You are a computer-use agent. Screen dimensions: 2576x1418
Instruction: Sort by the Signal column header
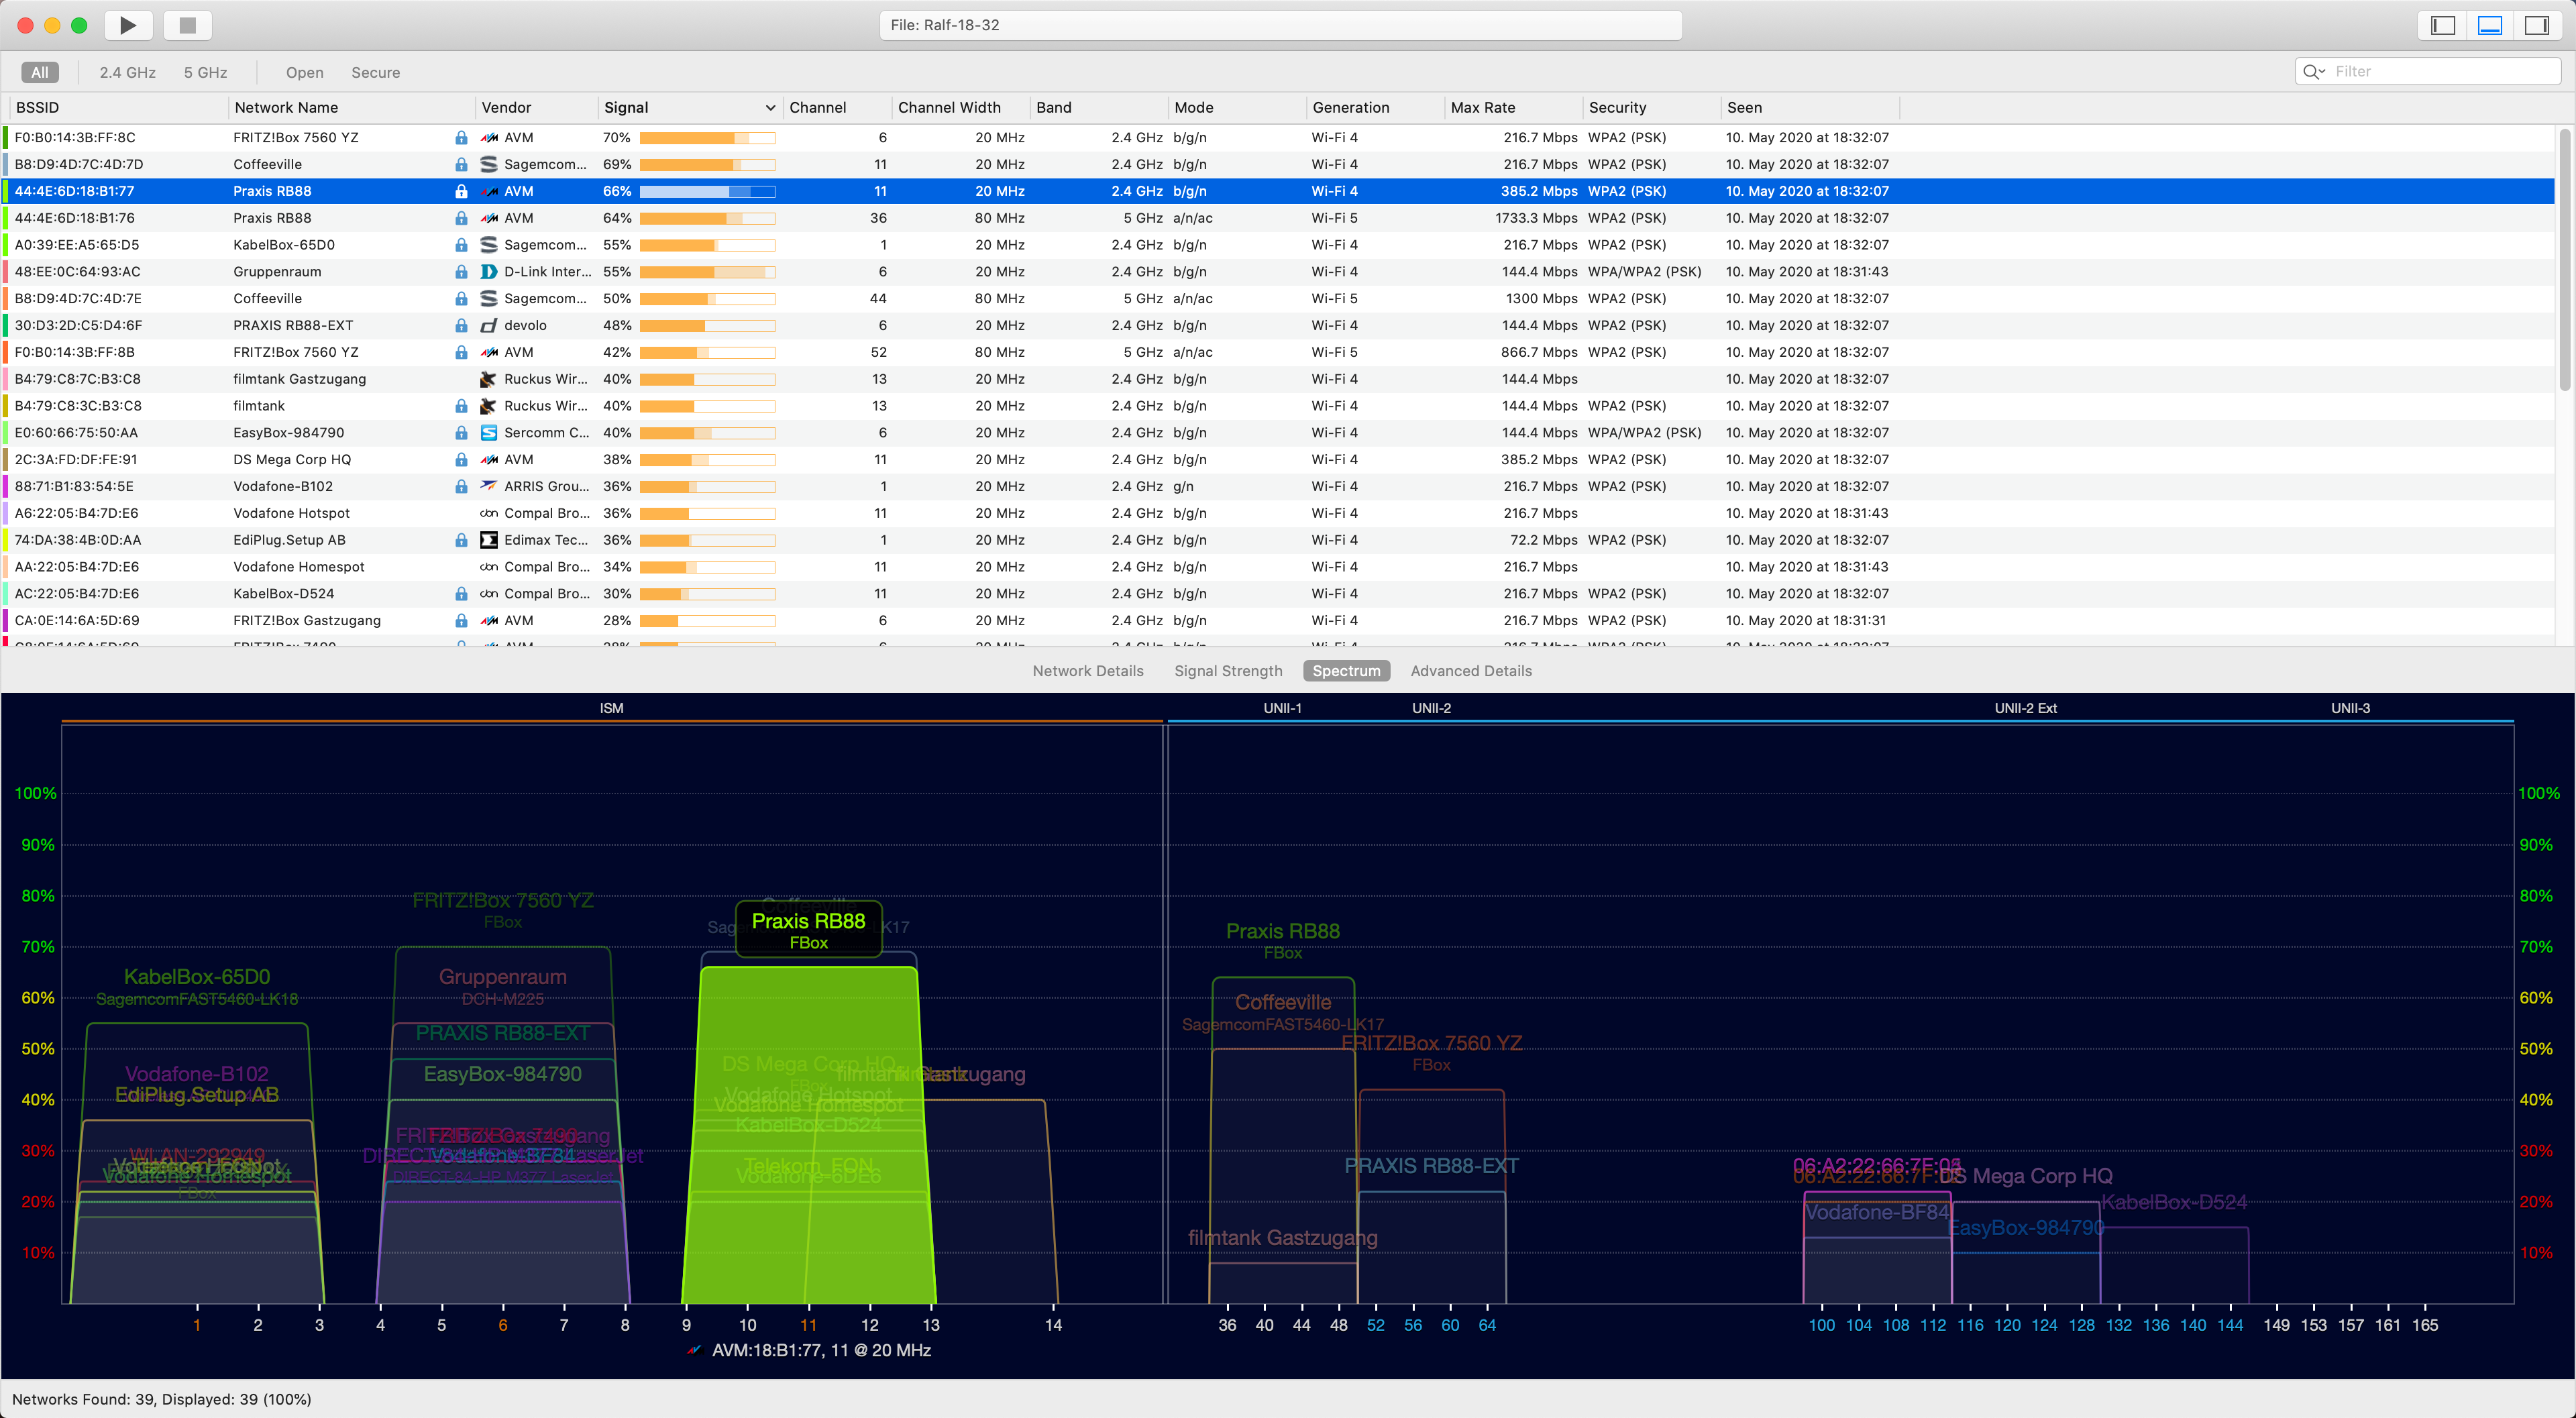point(626,107)
